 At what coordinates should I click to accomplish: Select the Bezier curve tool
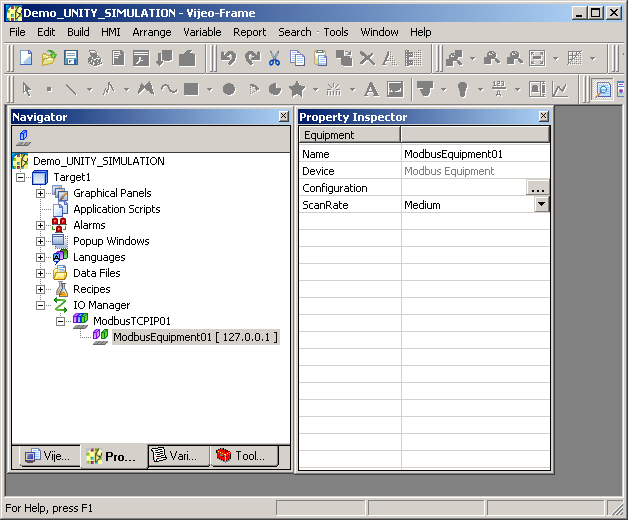[x=169, y=89]
